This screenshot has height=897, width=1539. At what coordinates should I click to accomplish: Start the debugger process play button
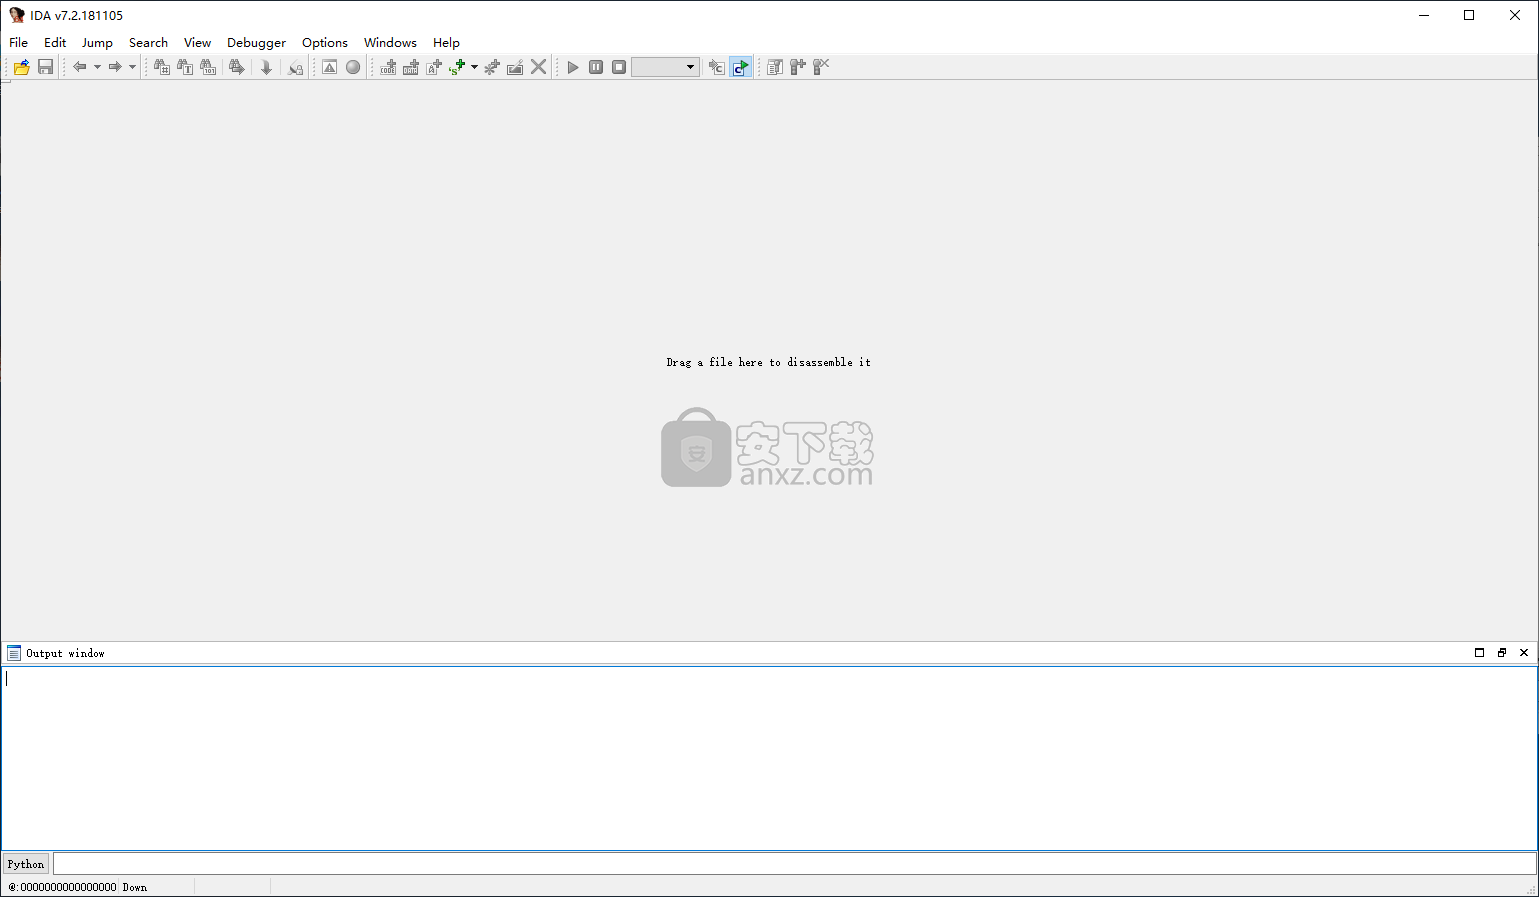coord(573,67)
